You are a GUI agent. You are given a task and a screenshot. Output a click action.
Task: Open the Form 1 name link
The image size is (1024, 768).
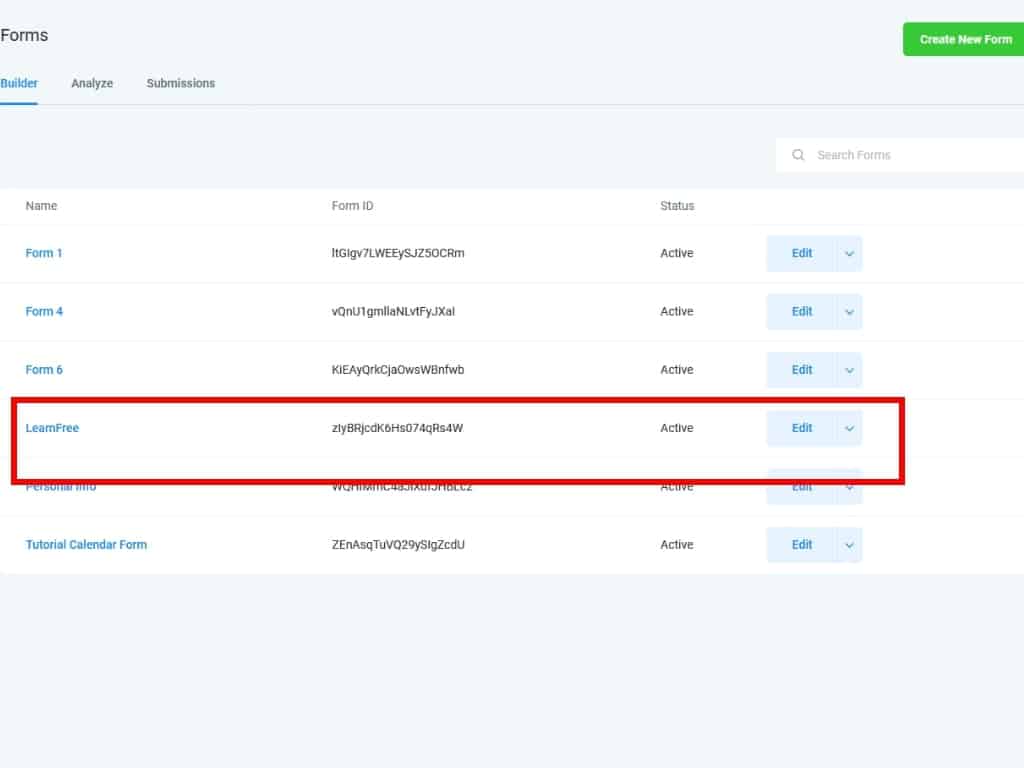point(44,253)
